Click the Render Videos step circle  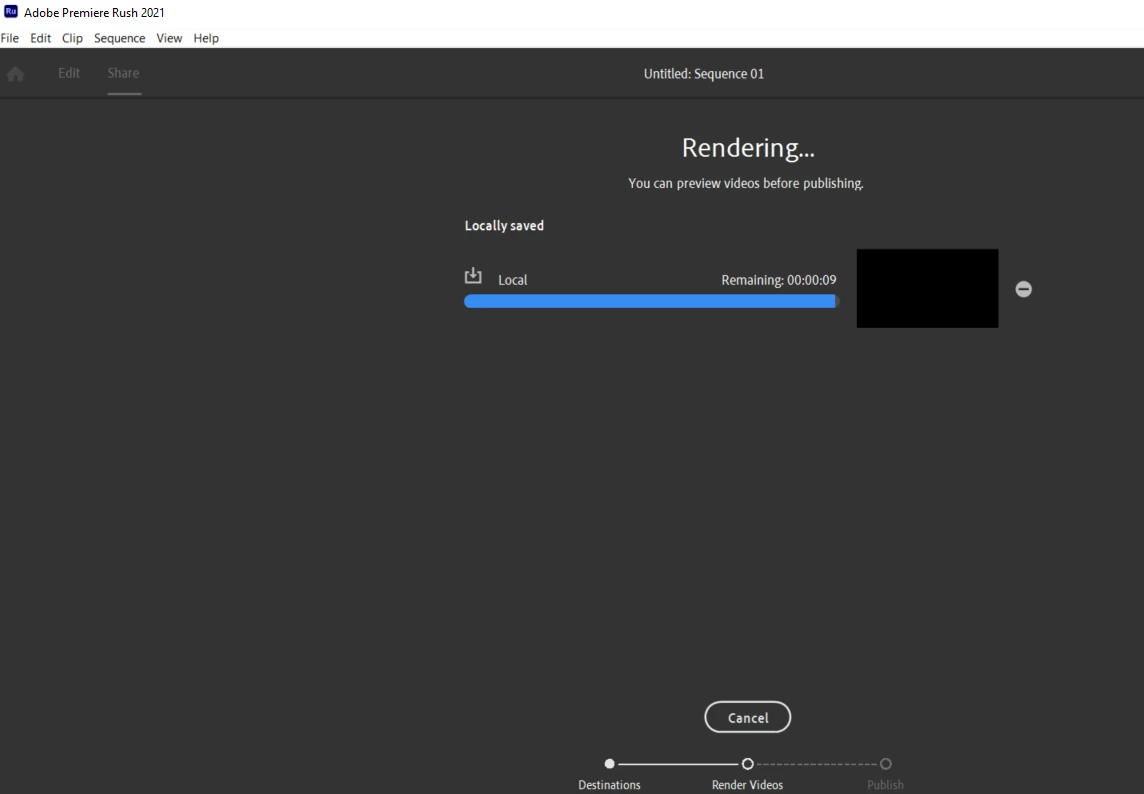(747, 763)
